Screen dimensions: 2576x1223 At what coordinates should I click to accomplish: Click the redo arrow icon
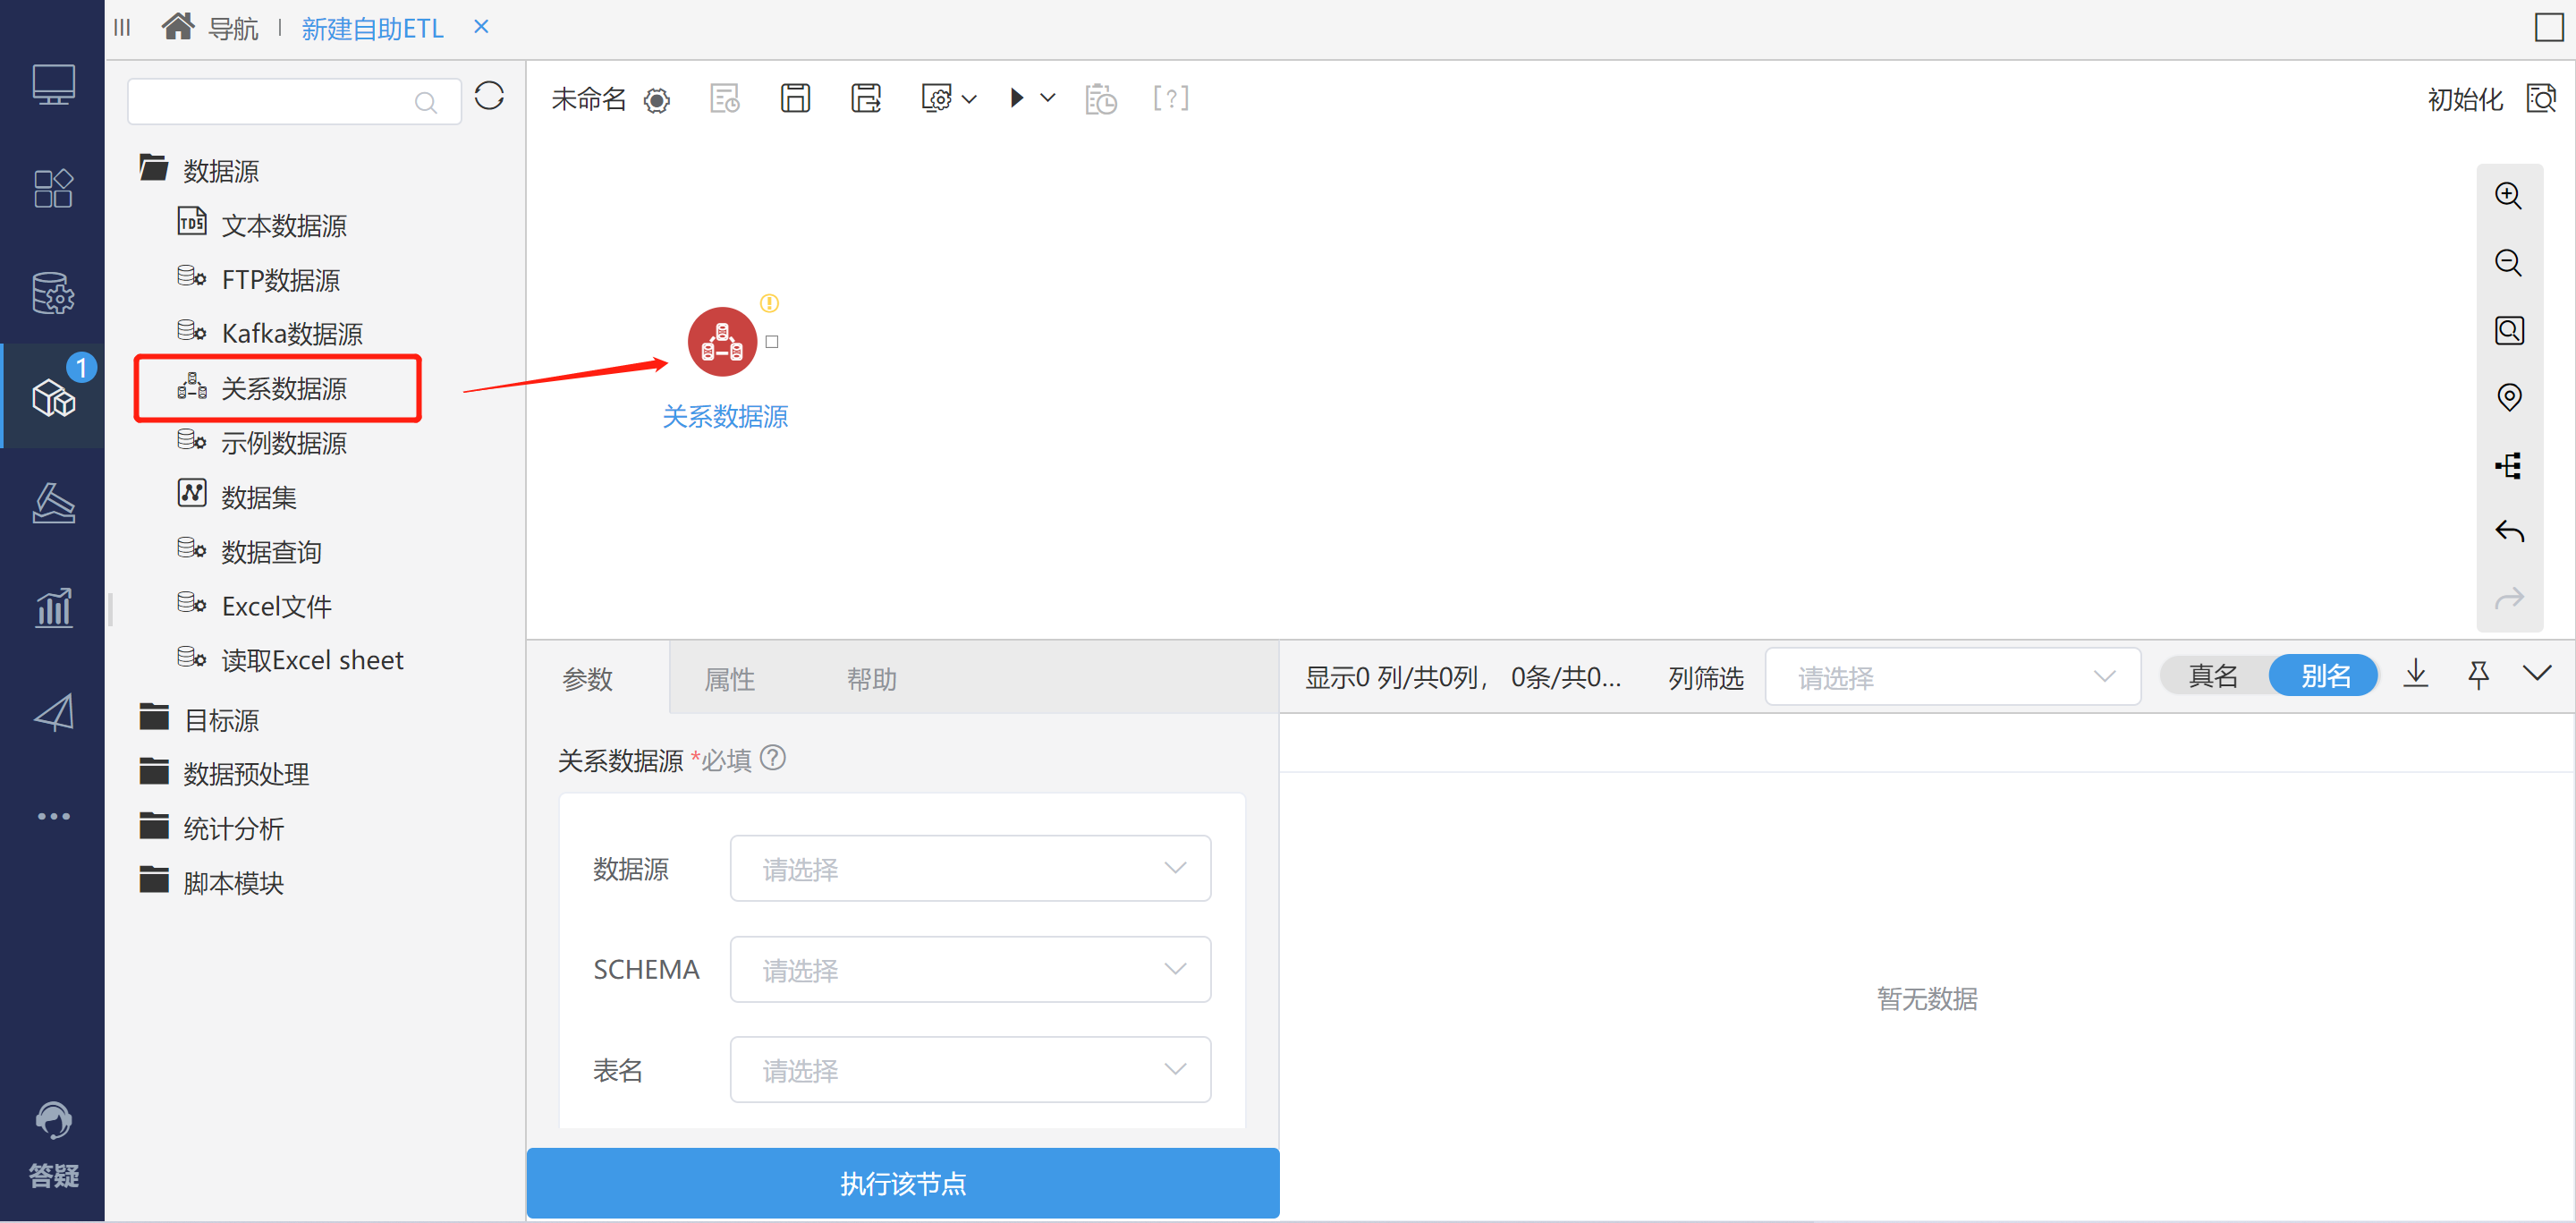pyautogui.click(x=2509, y=598)
